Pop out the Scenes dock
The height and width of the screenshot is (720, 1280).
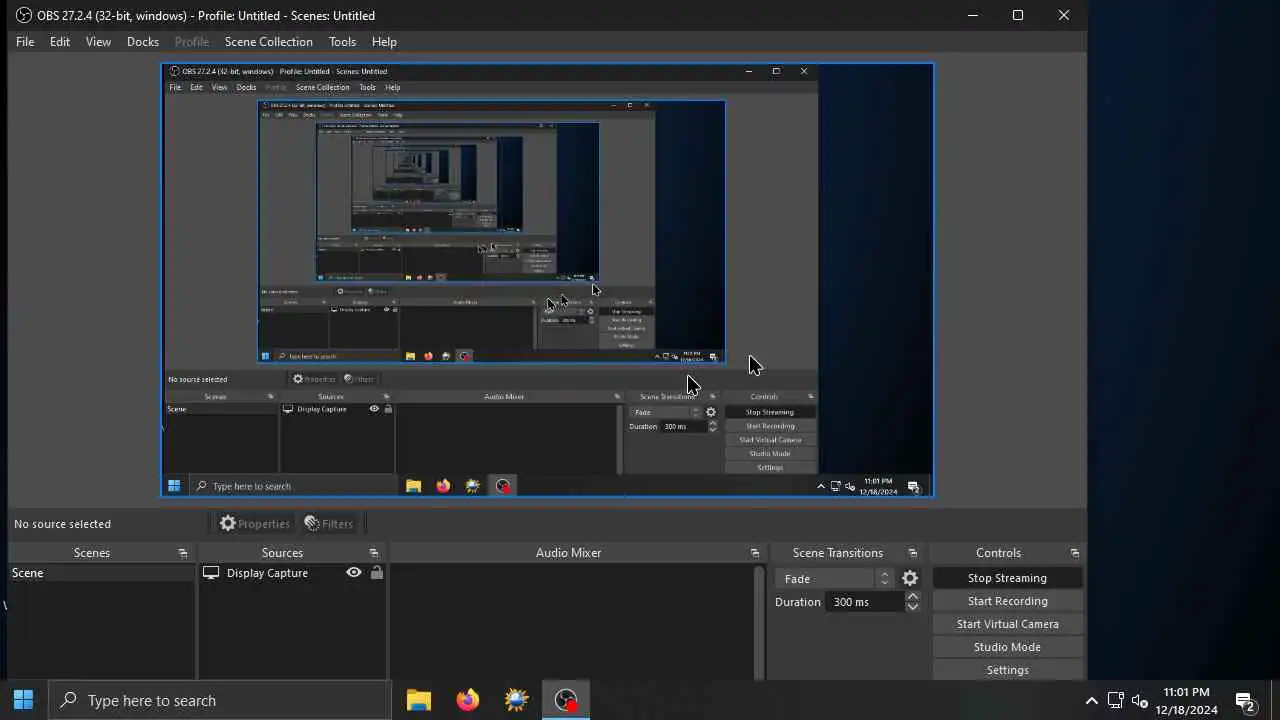click(x=183, y=553)
